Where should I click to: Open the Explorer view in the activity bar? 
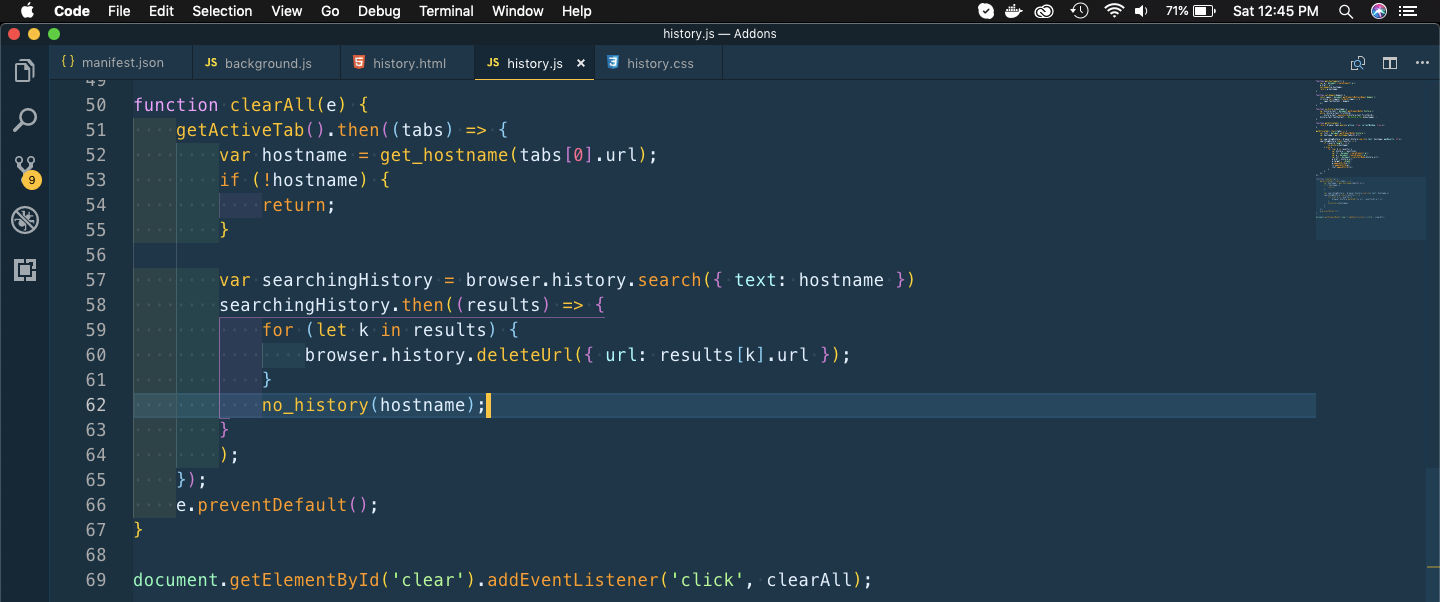tap(25, 71)
